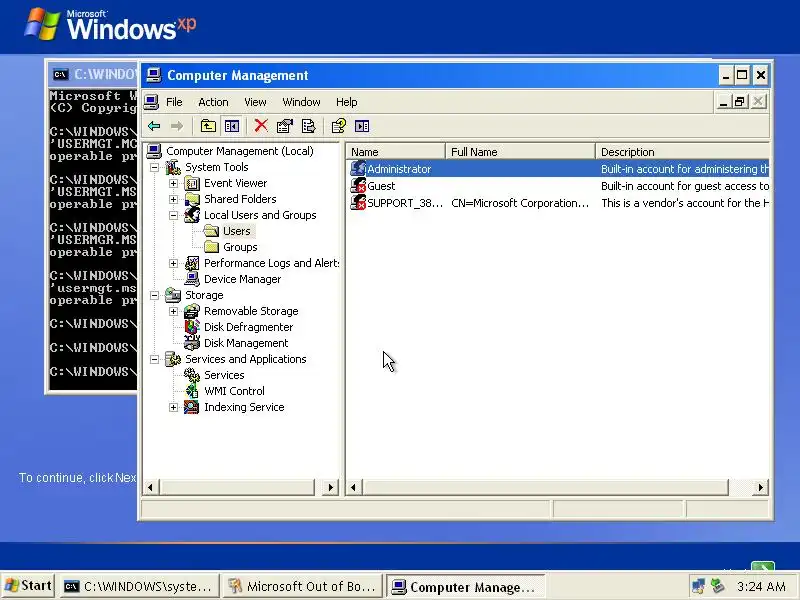The width and height of the screenshot is (800, 600).
Task: Click the command prompt window title bar
Action: (93, 74)
